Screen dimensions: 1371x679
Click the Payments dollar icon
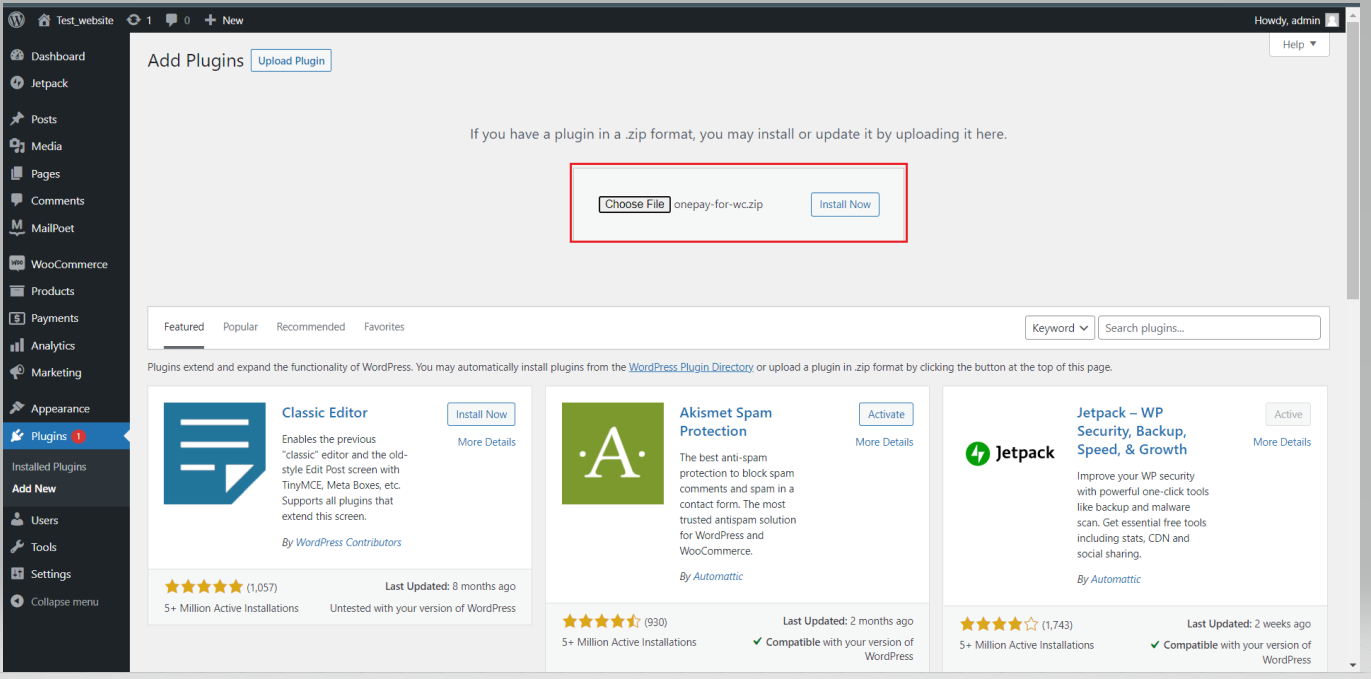pos(17,318)
